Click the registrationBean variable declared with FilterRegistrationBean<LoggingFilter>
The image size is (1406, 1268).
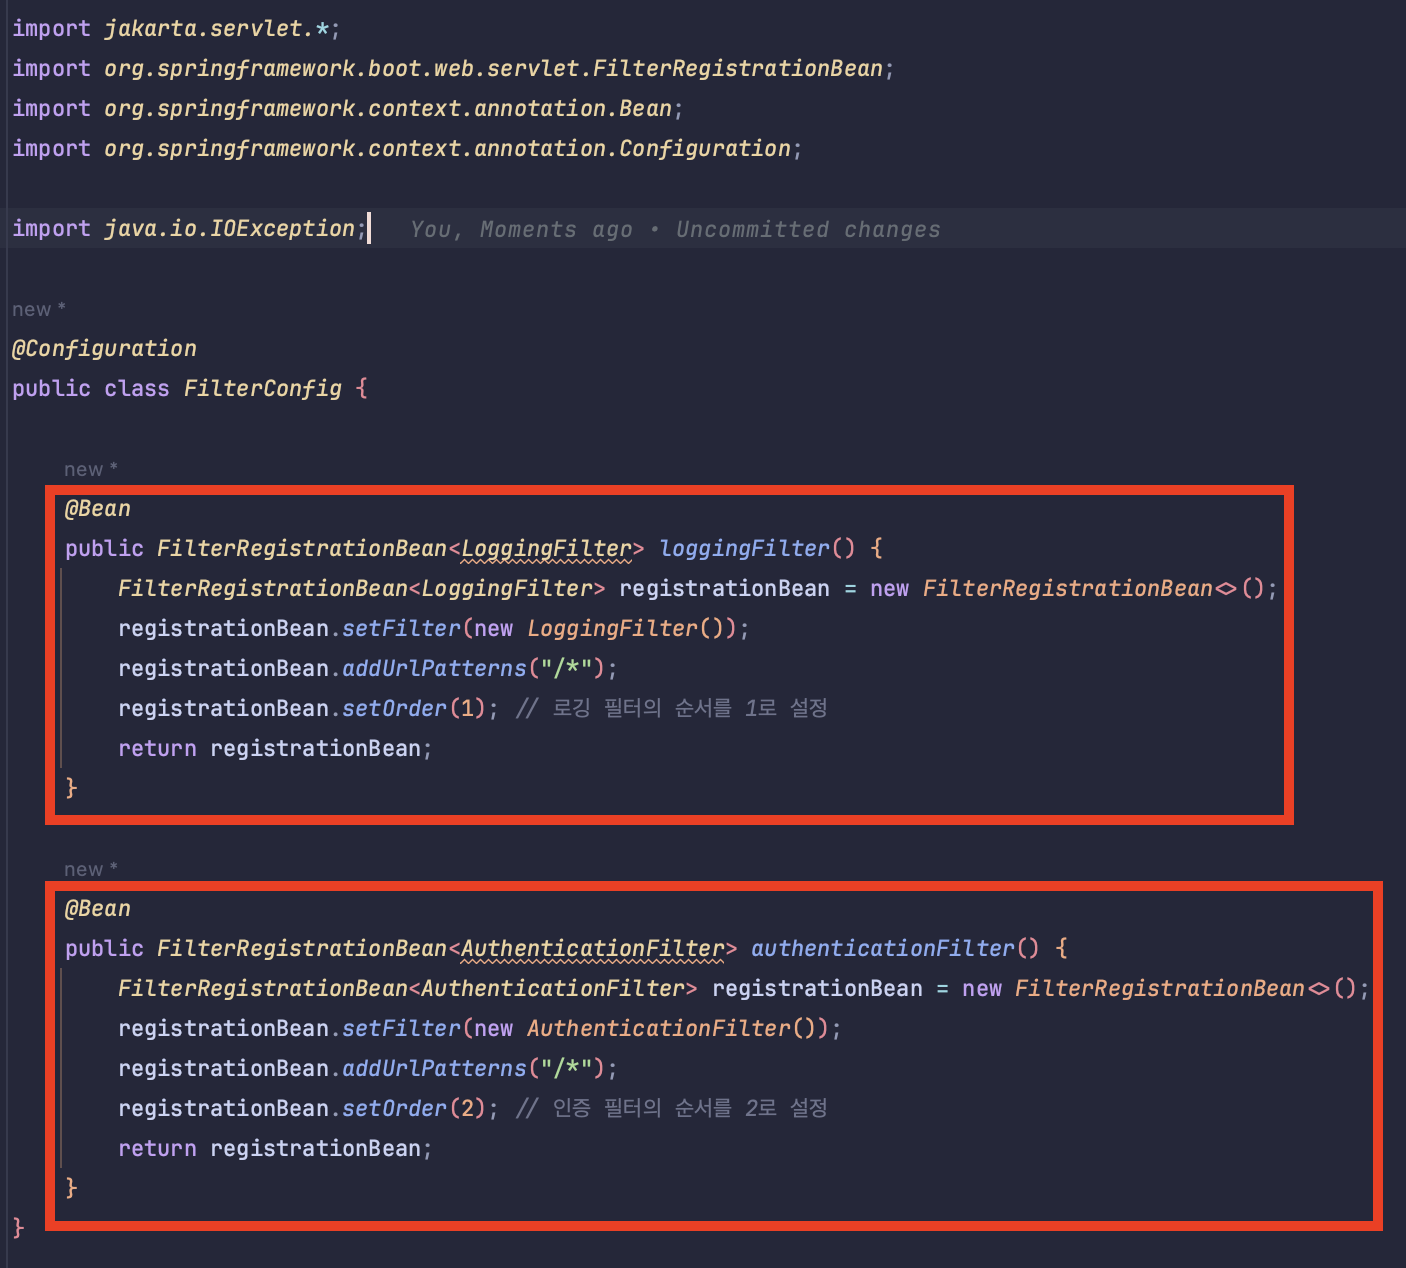click(724, 589)
